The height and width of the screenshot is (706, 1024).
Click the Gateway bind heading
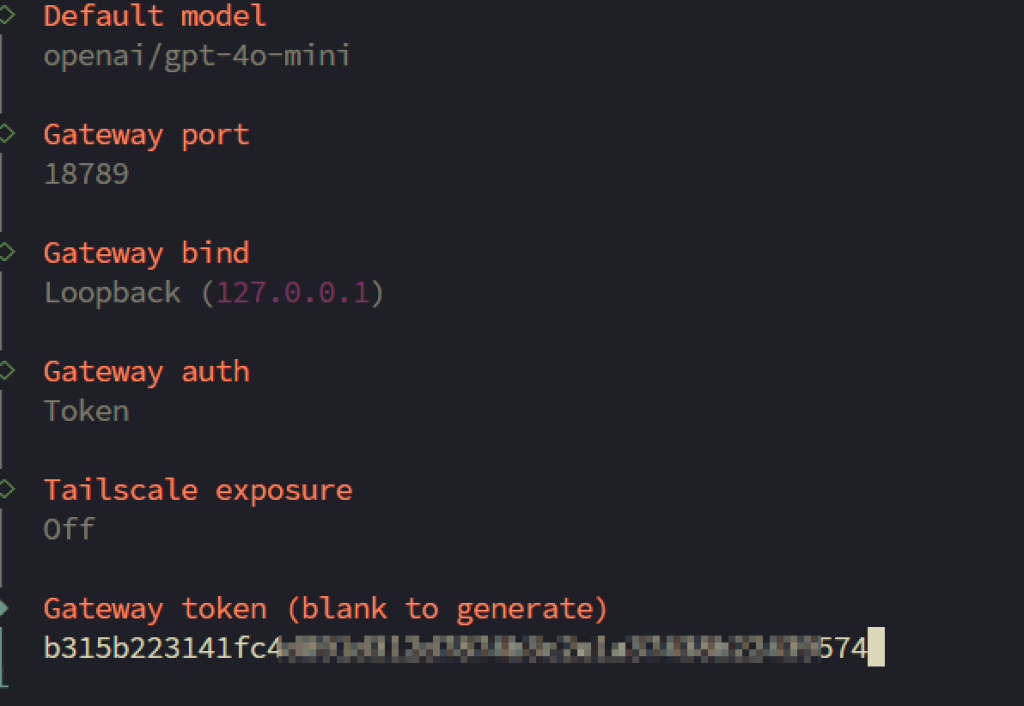click(146, 253)
